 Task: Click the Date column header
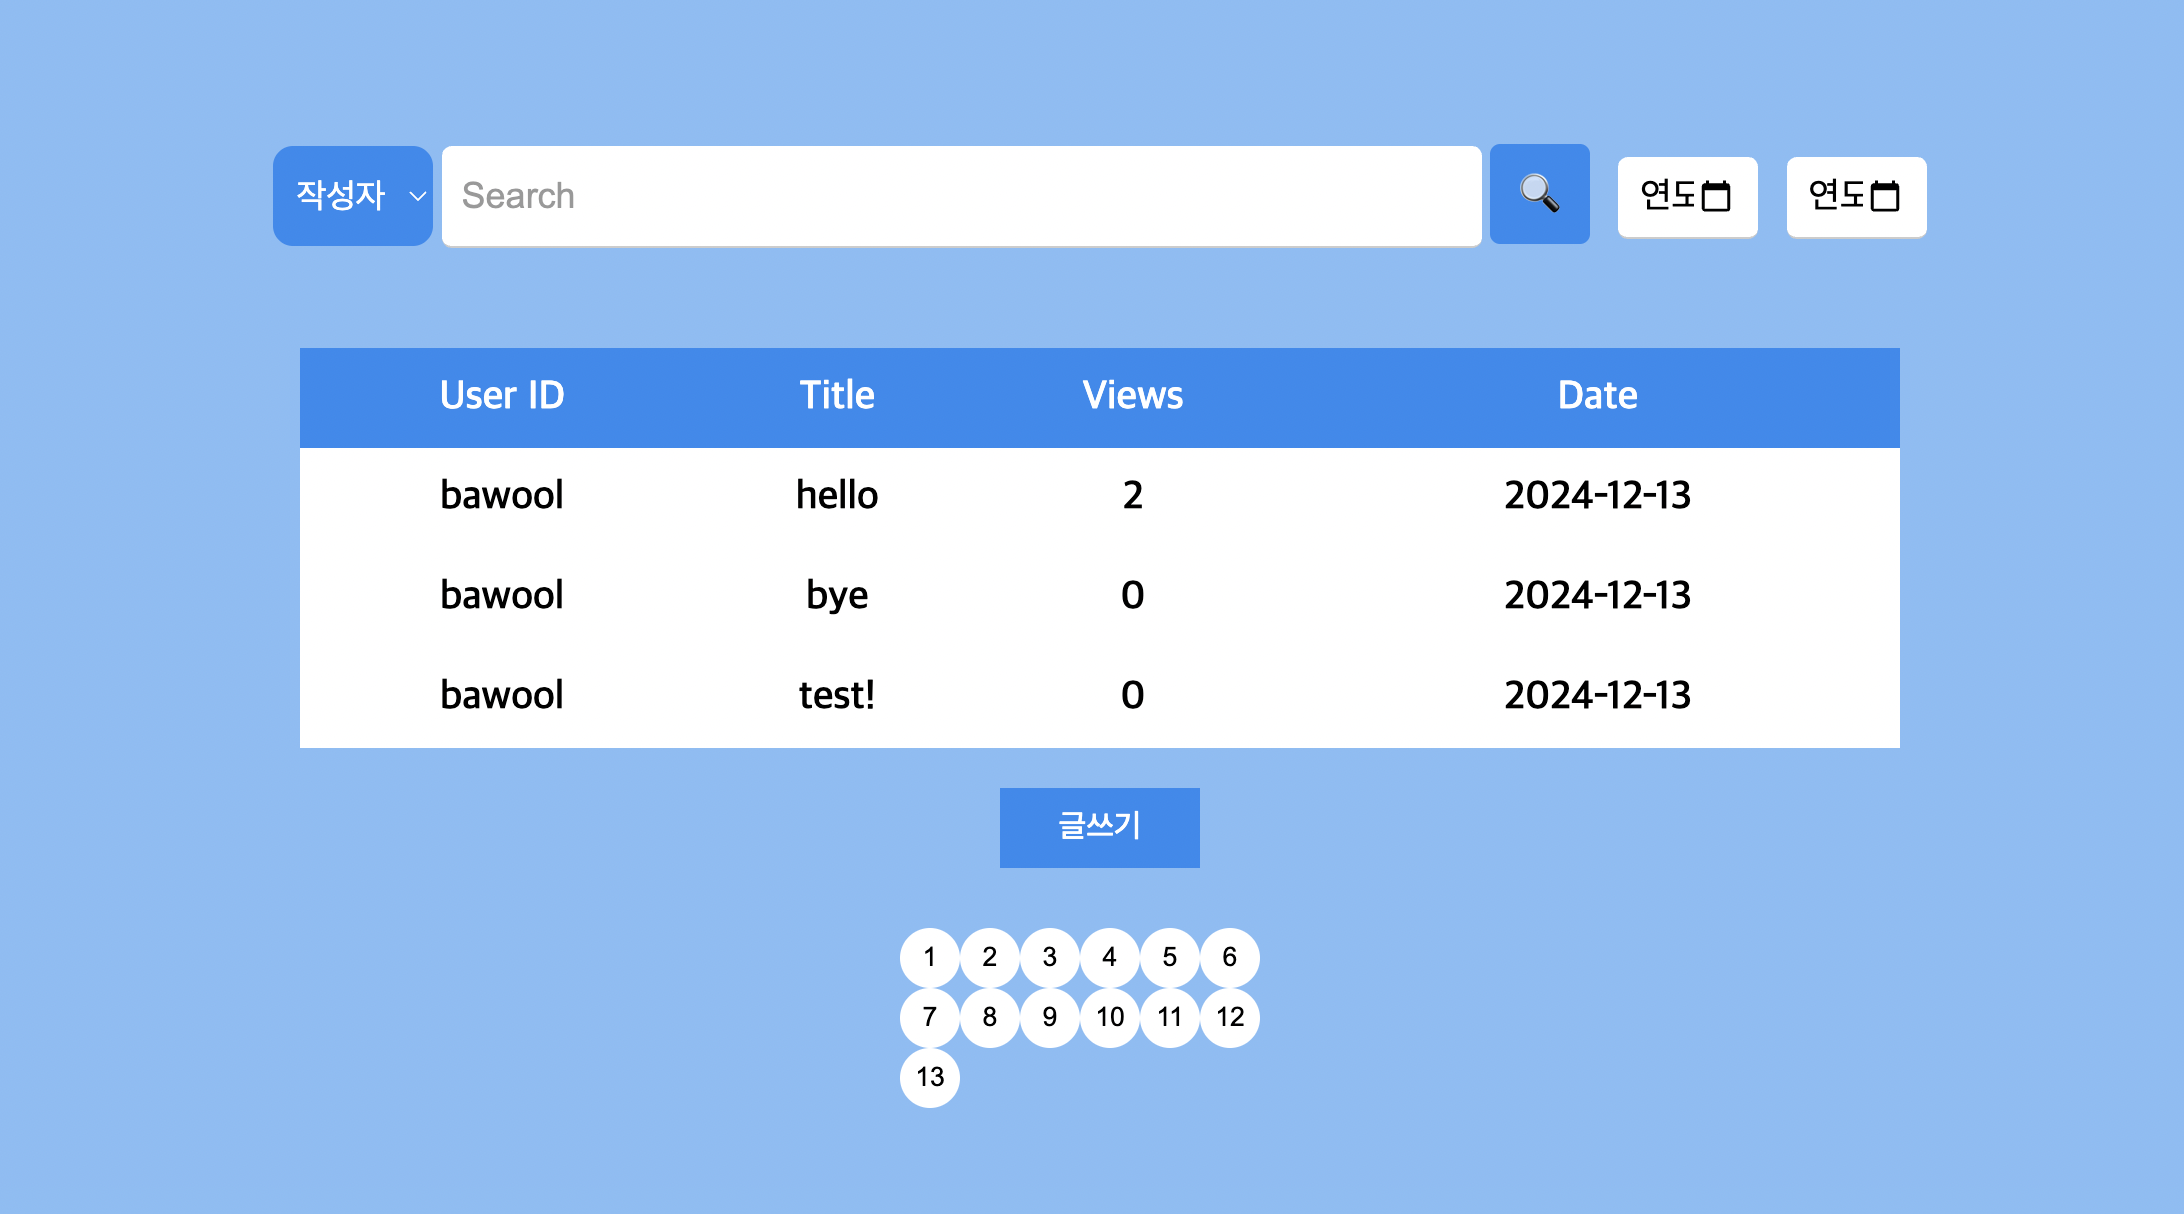pos(1597,396)
